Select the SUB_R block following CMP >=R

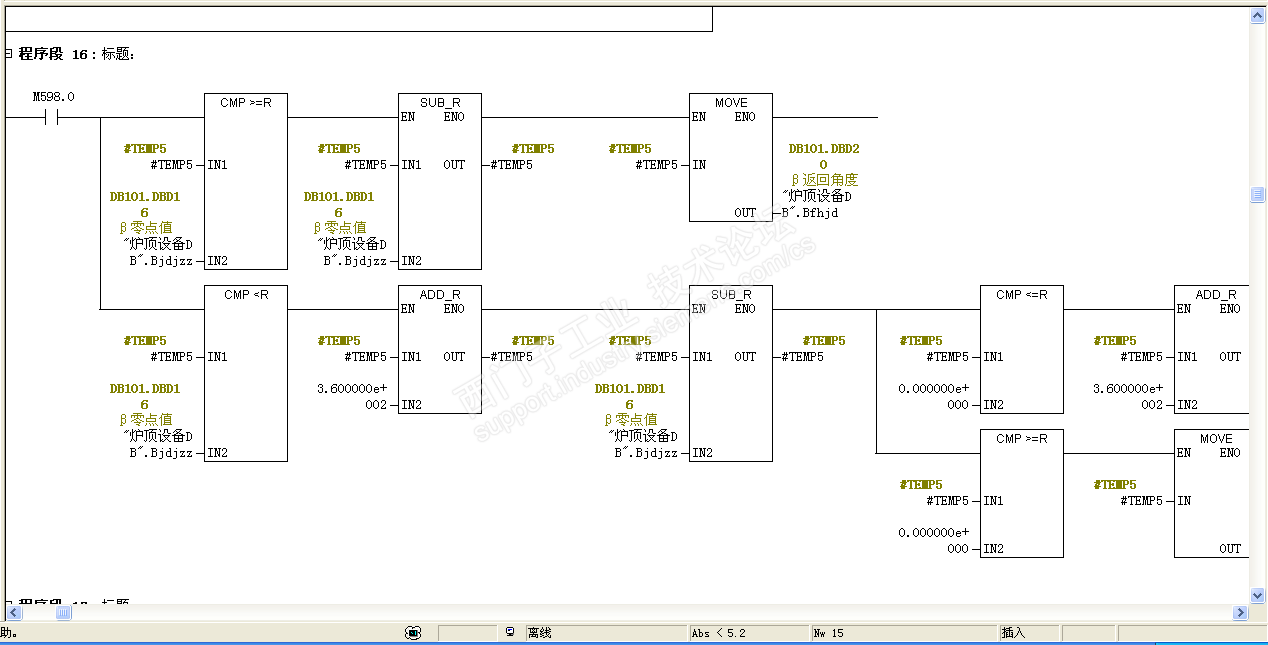click(x=440, y=182)
